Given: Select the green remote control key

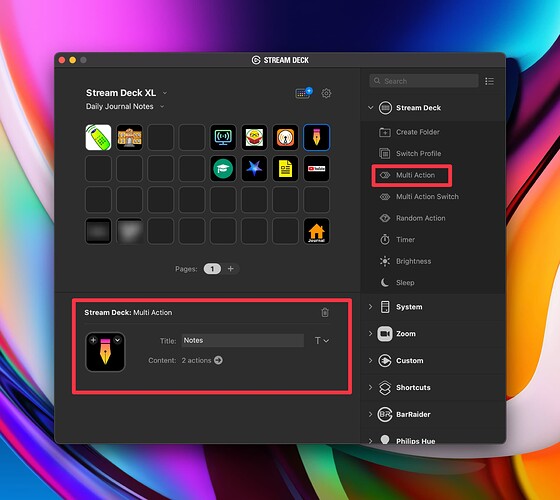Looking at the screenshot, I should [98, 137].
